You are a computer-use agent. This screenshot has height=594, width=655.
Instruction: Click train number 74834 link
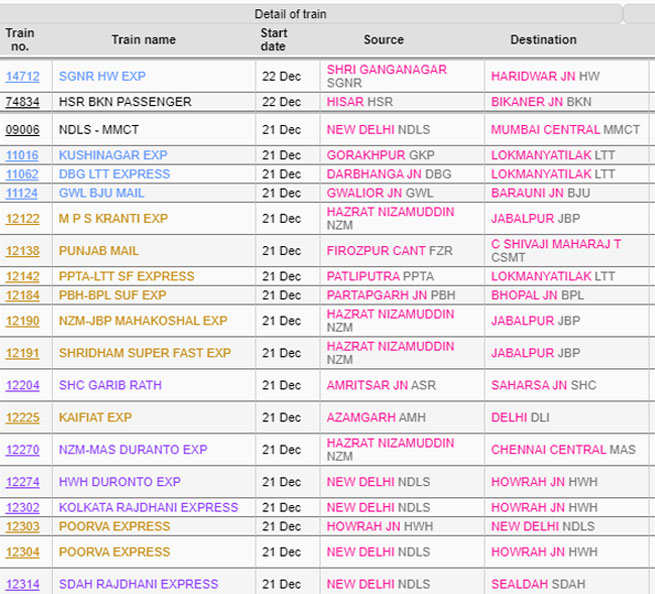22,102
